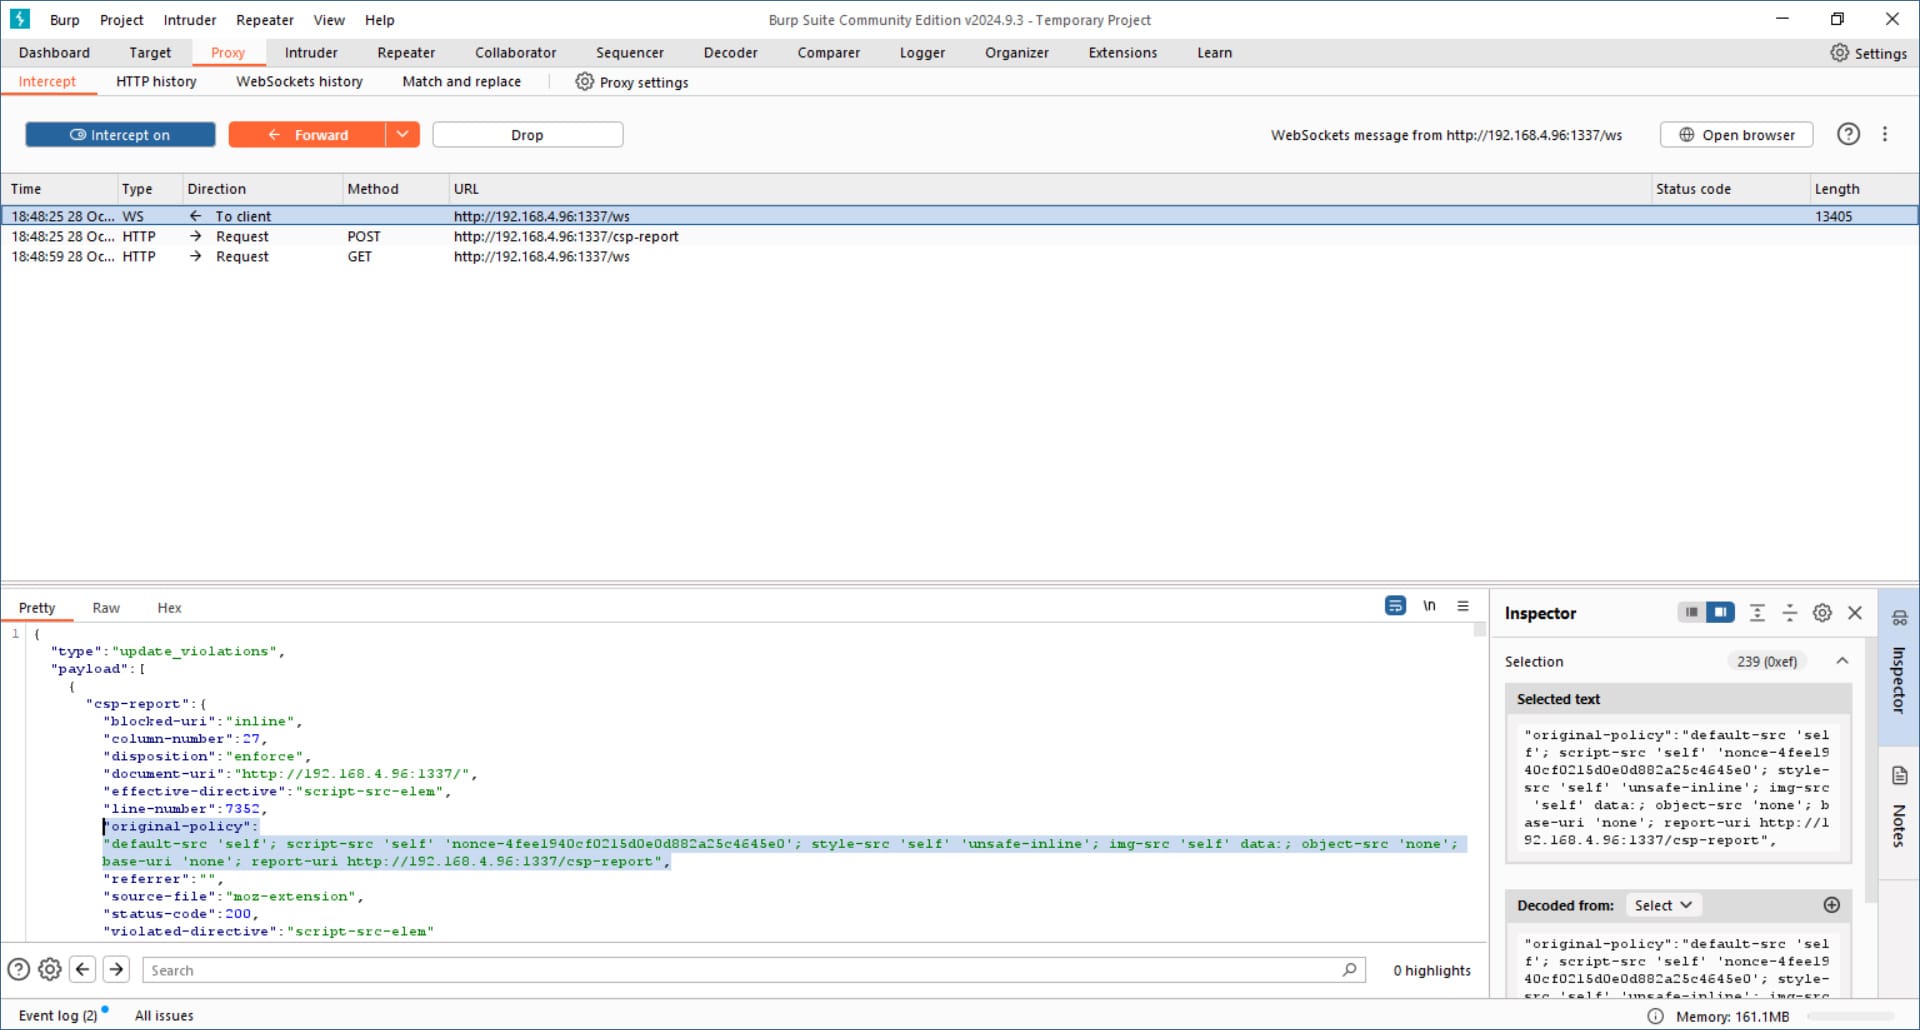Image resolution: width=1920 pixels, height=1030 pixels.
Task: Close the Inspector panel
Action: (x=1855, y=613)
